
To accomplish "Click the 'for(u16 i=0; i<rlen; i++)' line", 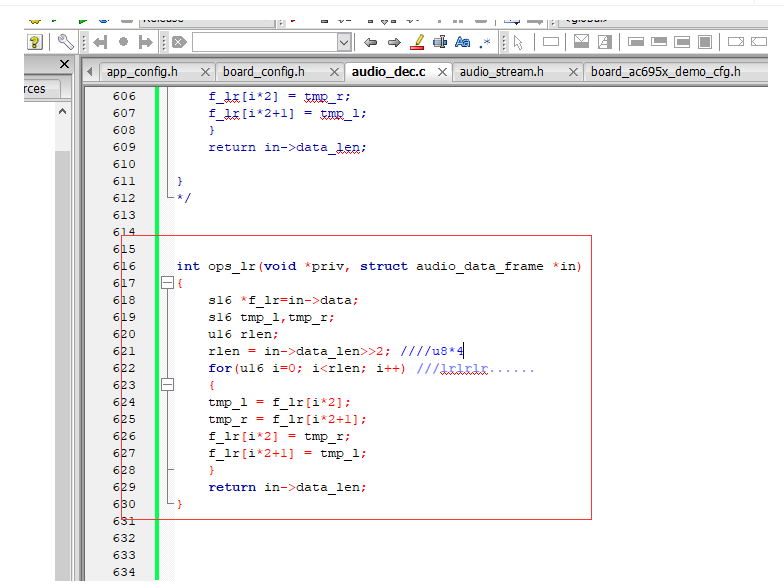I will (x=307, y=368).
